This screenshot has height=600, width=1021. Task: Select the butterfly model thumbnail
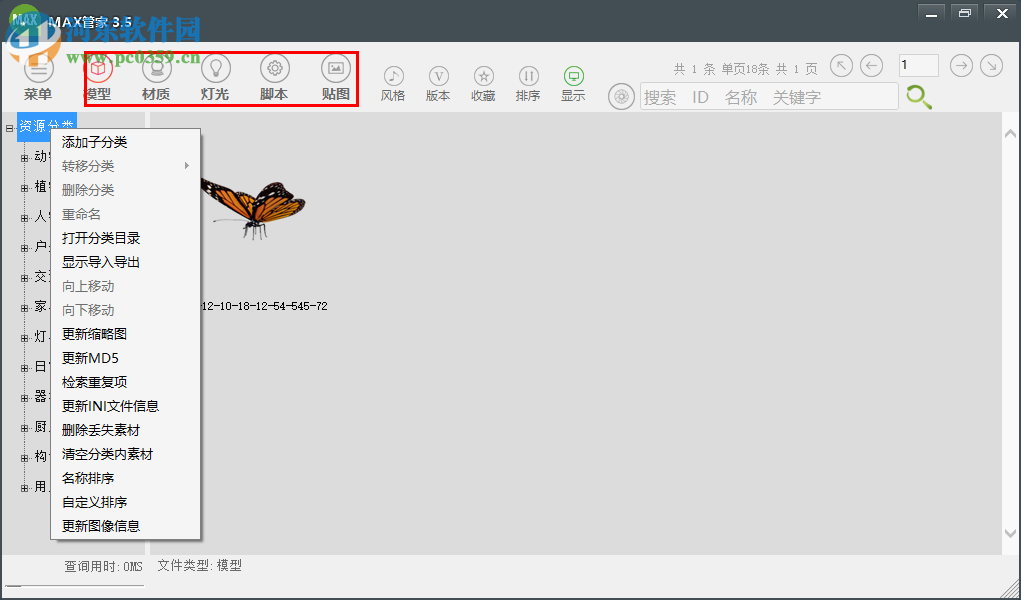pos(253,210)
